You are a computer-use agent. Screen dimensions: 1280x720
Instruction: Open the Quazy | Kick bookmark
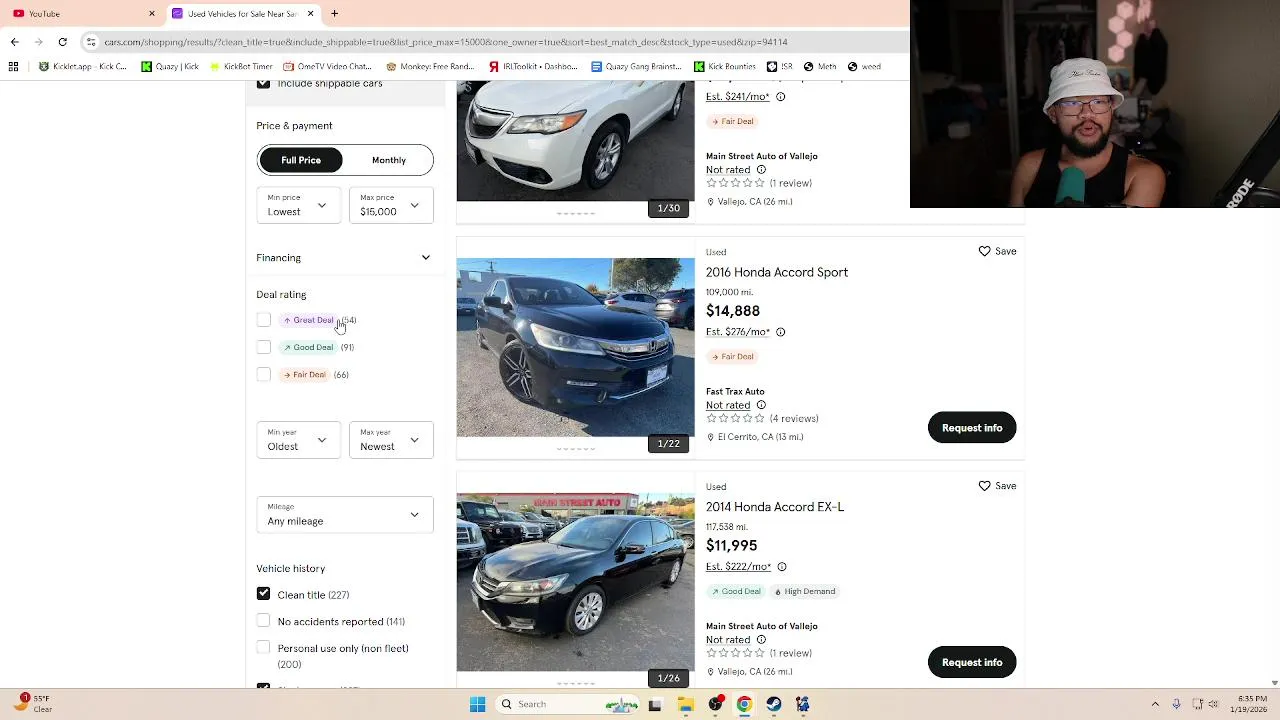click(170, 67)
